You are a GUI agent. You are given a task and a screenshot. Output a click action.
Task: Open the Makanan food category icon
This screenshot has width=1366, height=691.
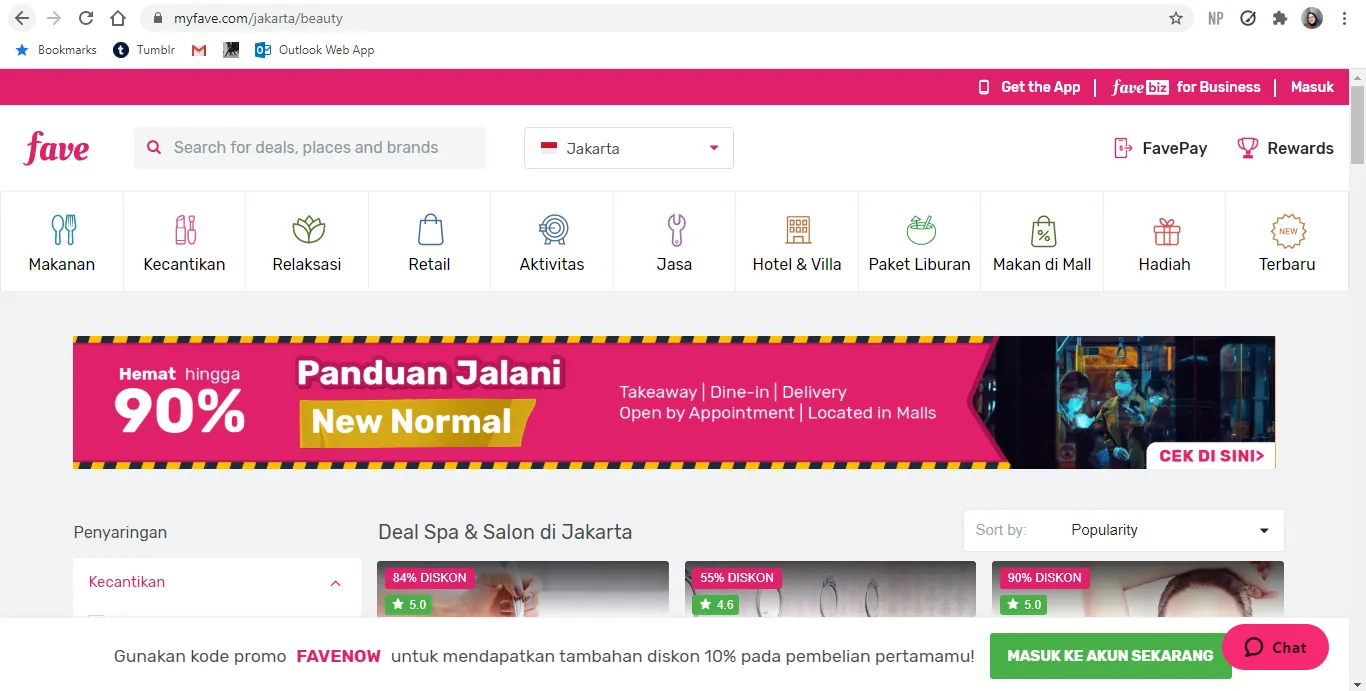coord(63,230)
